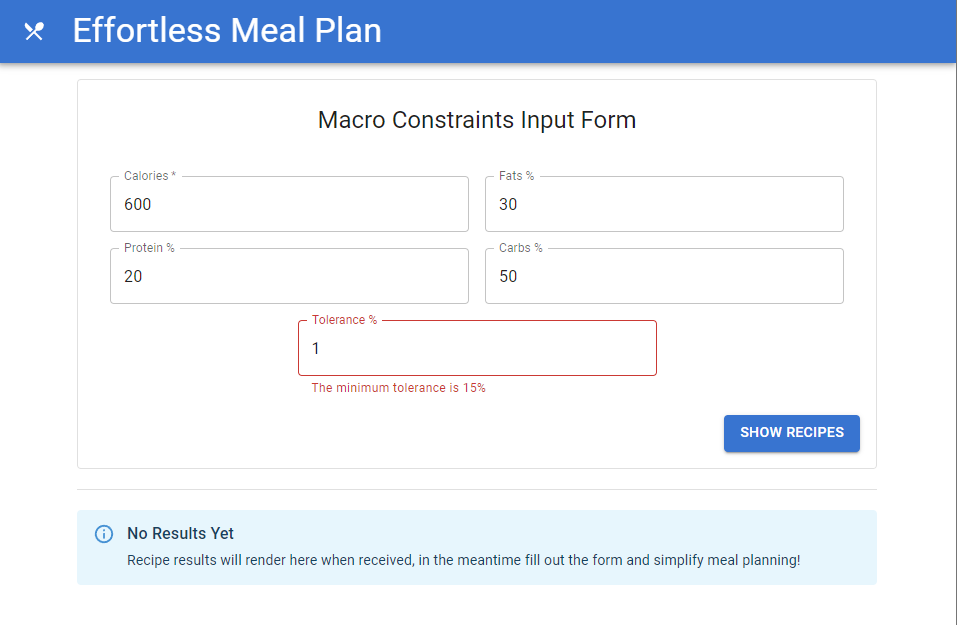Click the Fats % floating label
The height and width of the screenshot is (625, 957).
(x=516, y=175)
